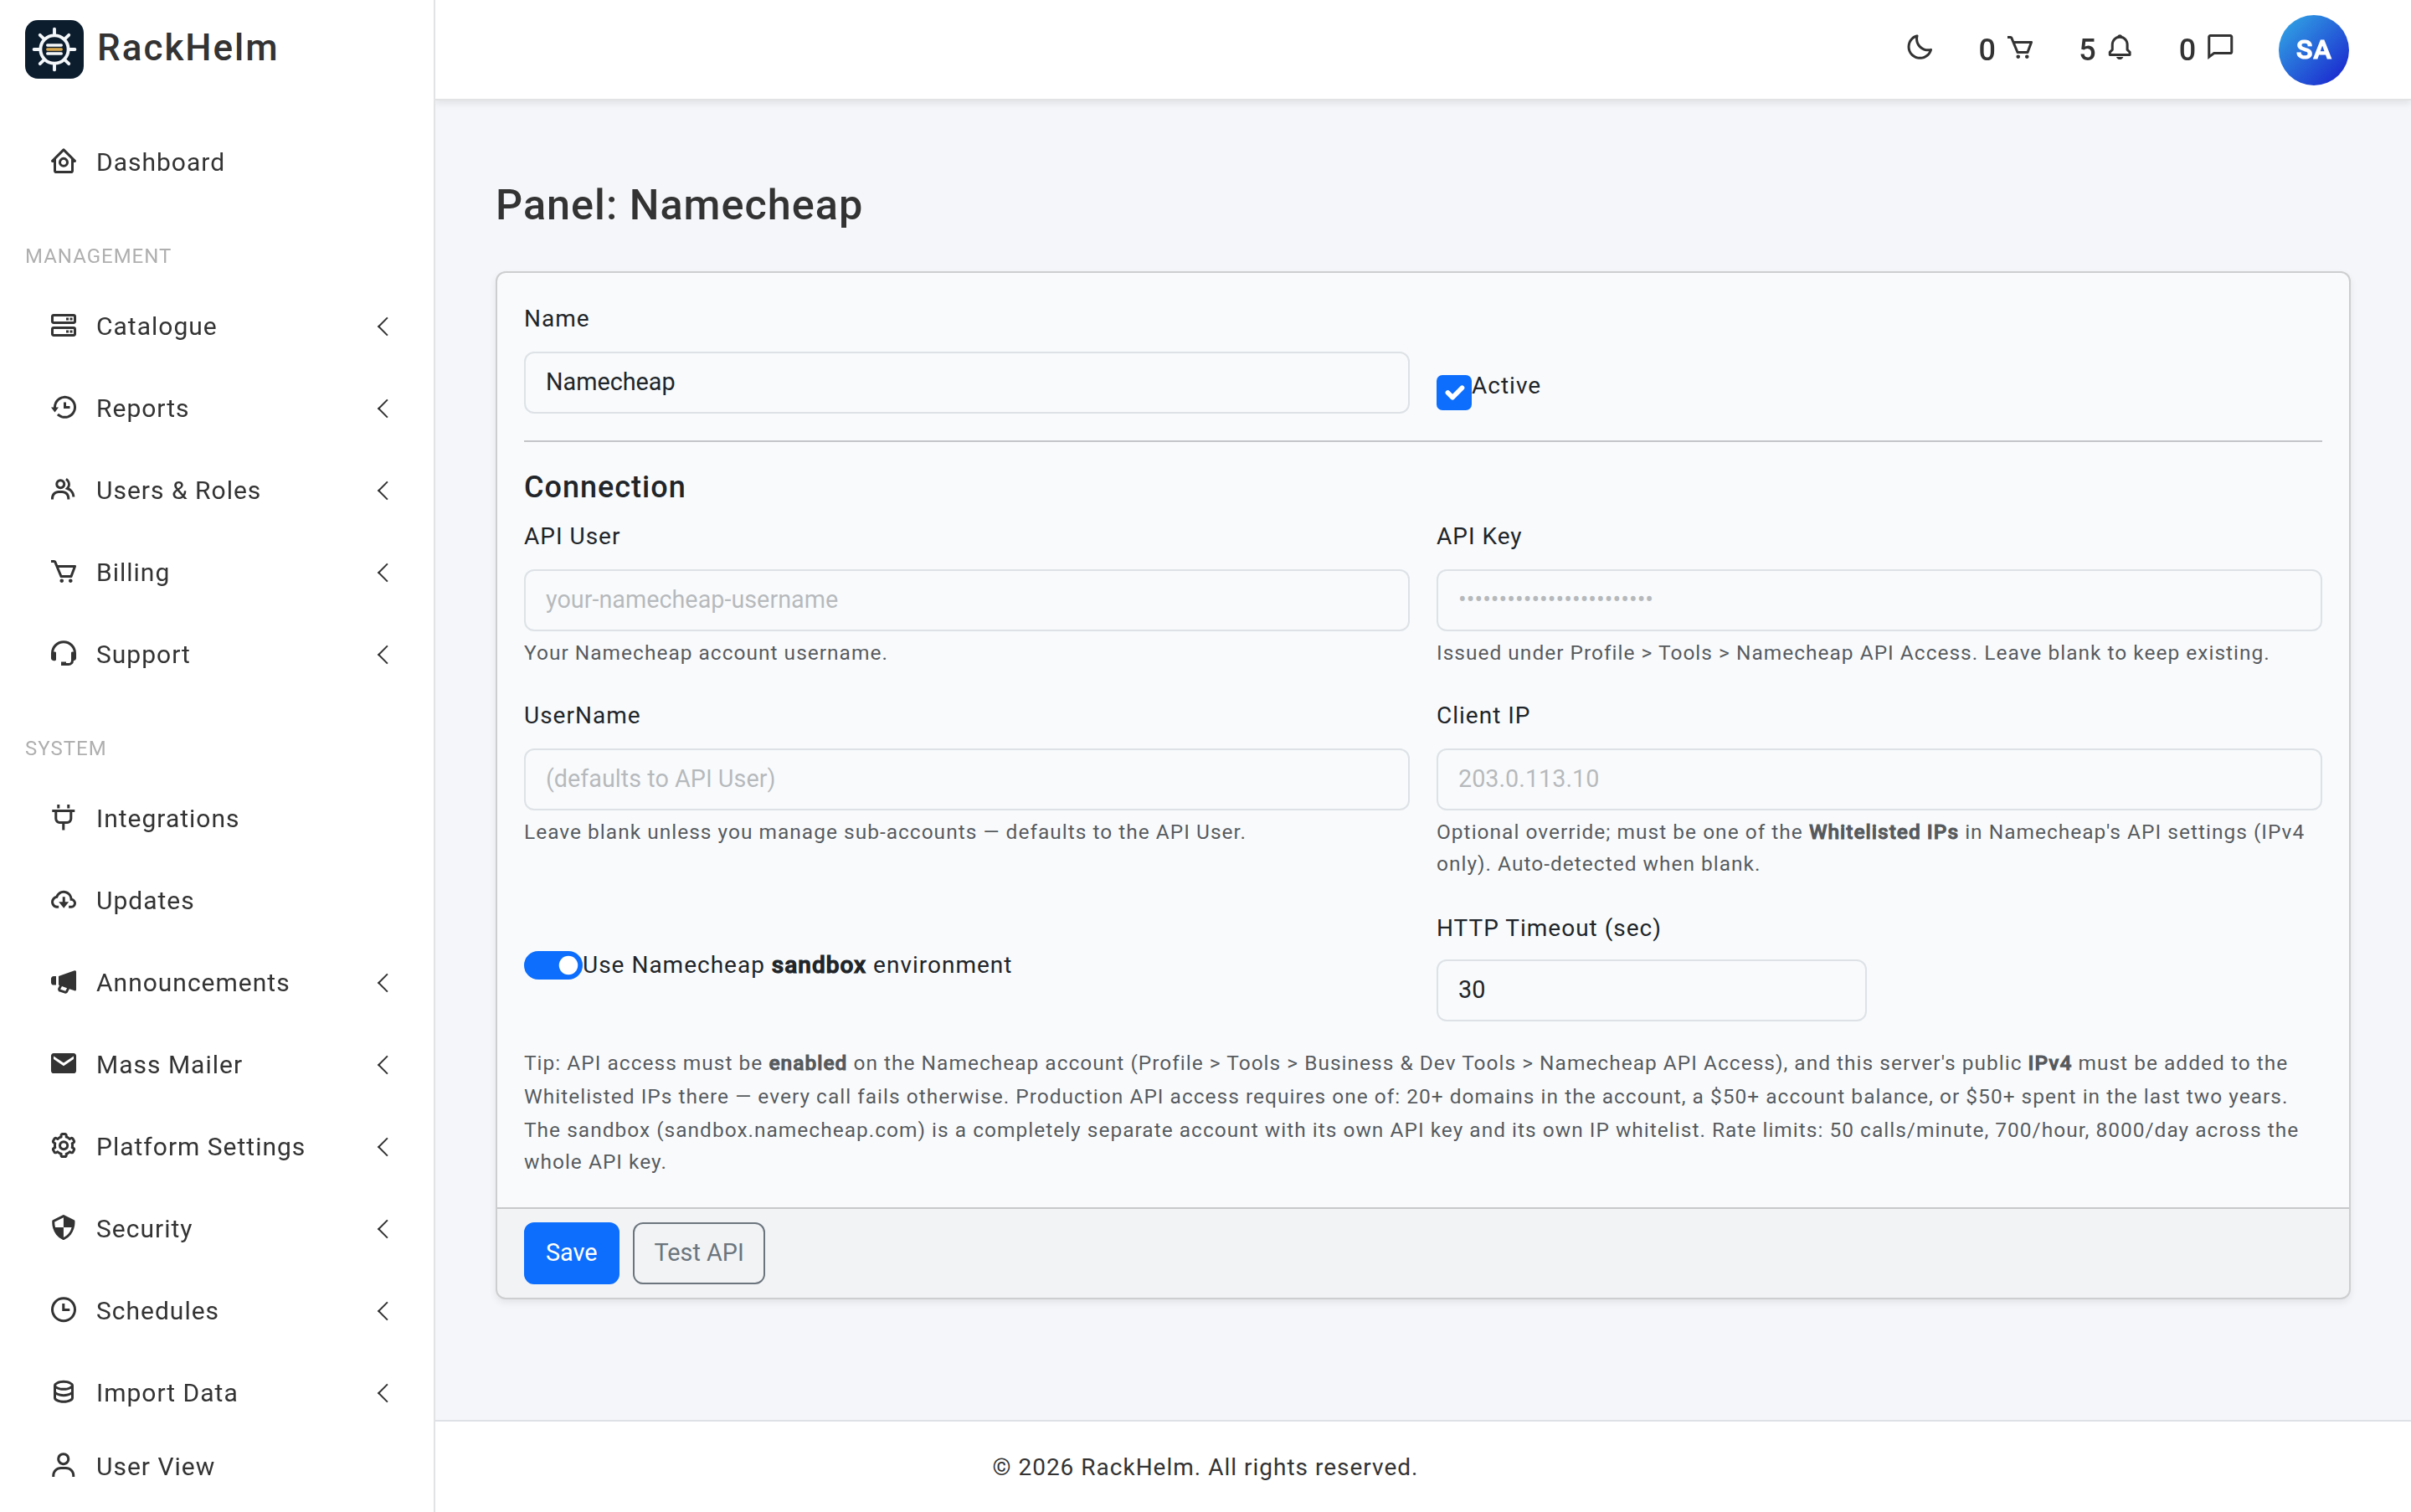The height and width of the screenshot is (1512, 2411).
Task: Click the HTTP Timeout field
Action: (x=1650, y=990)
